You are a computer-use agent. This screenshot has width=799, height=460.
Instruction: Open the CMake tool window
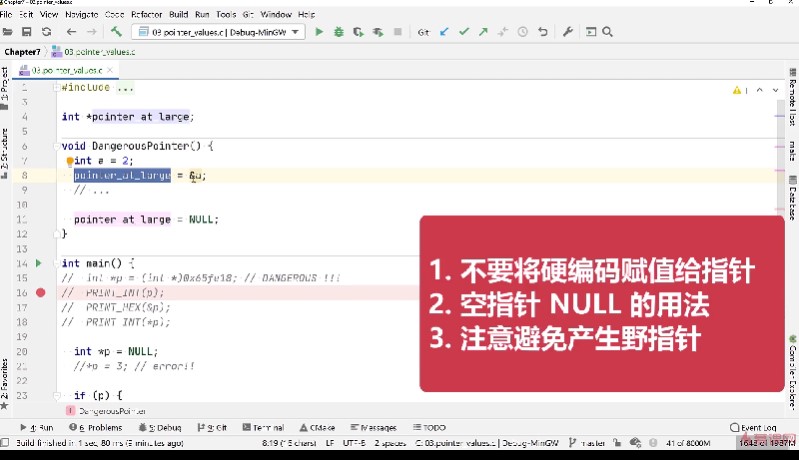pyautogui.click(x=317, y=427)
